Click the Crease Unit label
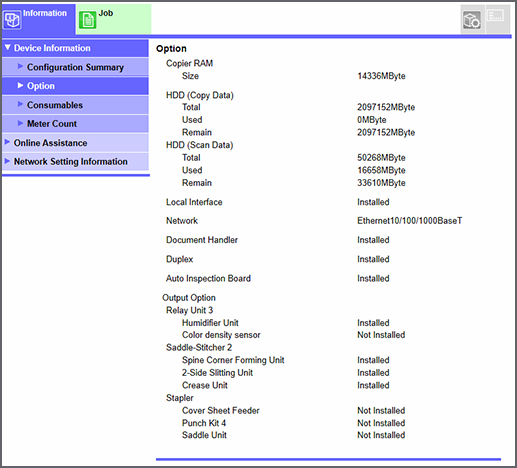 click(x=205, y=385)
